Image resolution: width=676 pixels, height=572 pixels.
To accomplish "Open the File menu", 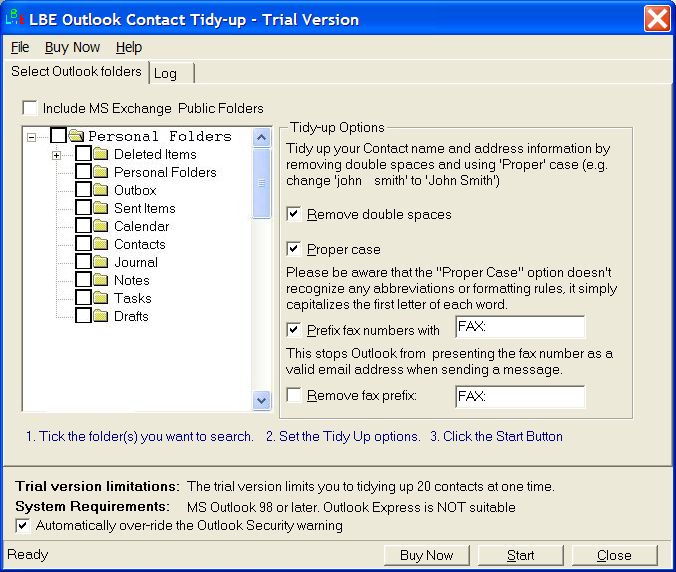I will (19, 47).
